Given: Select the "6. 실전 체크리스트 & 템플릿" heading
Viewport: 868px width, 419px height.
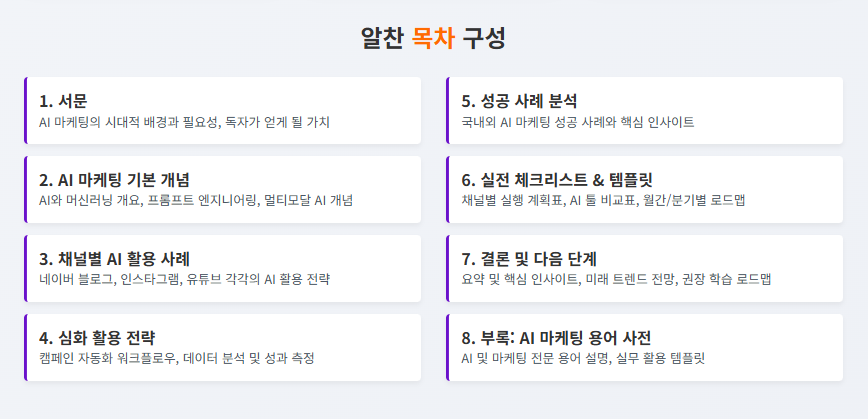Looking at the screenshot, I should point(557,180).
